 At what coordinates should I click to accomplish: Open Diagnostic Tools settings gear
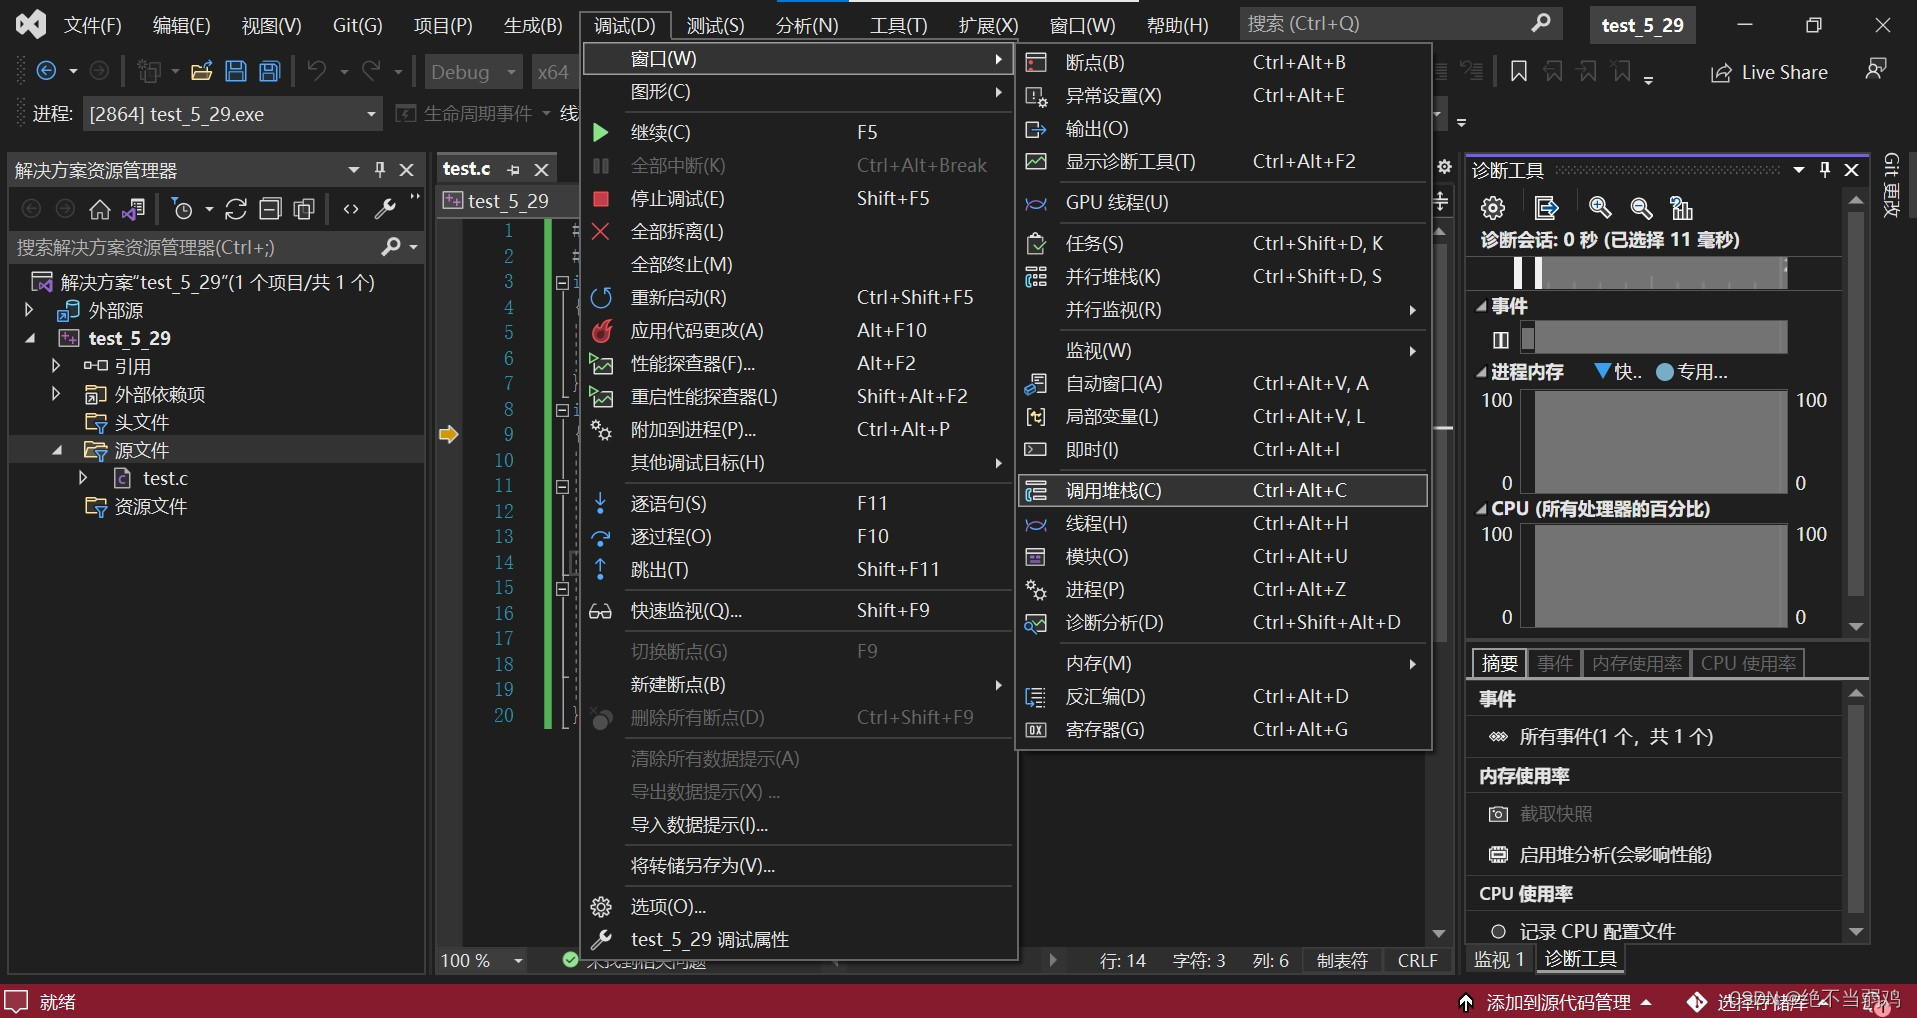point(1491,208)
